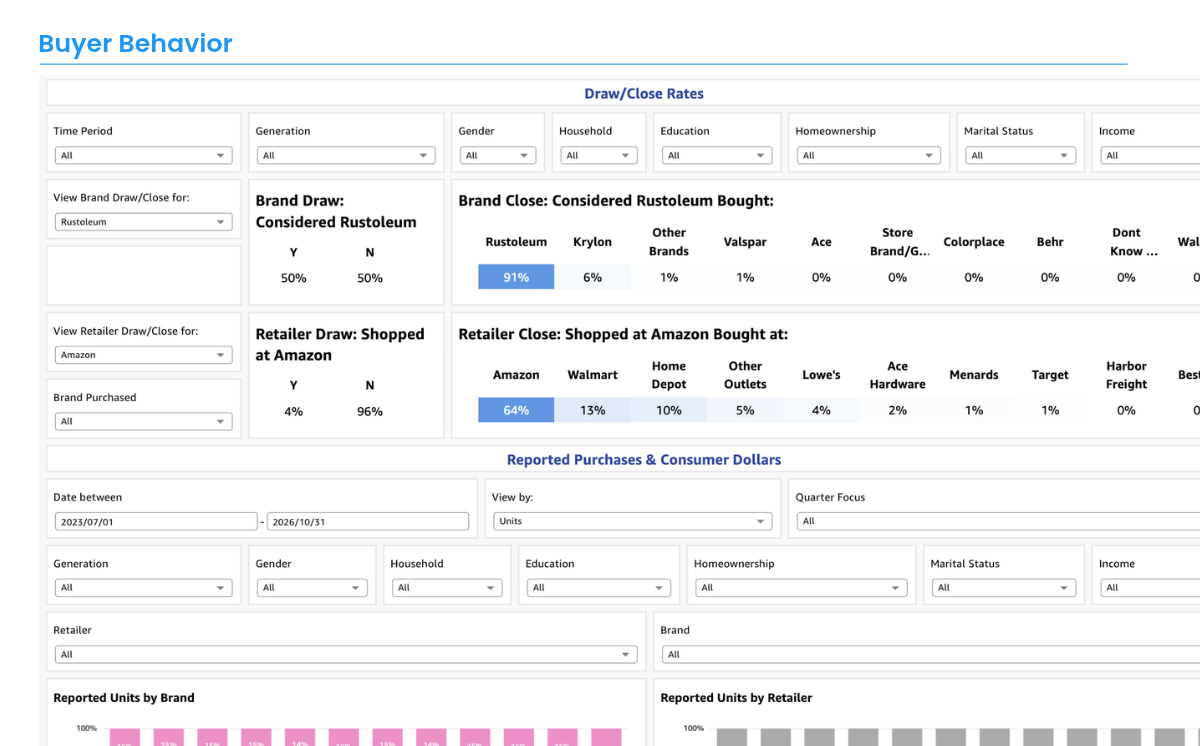Viewport: 1200px width, 746px height.
Task: Open Household dropdown in Reported Purchases section
Action: coord(447,588)
